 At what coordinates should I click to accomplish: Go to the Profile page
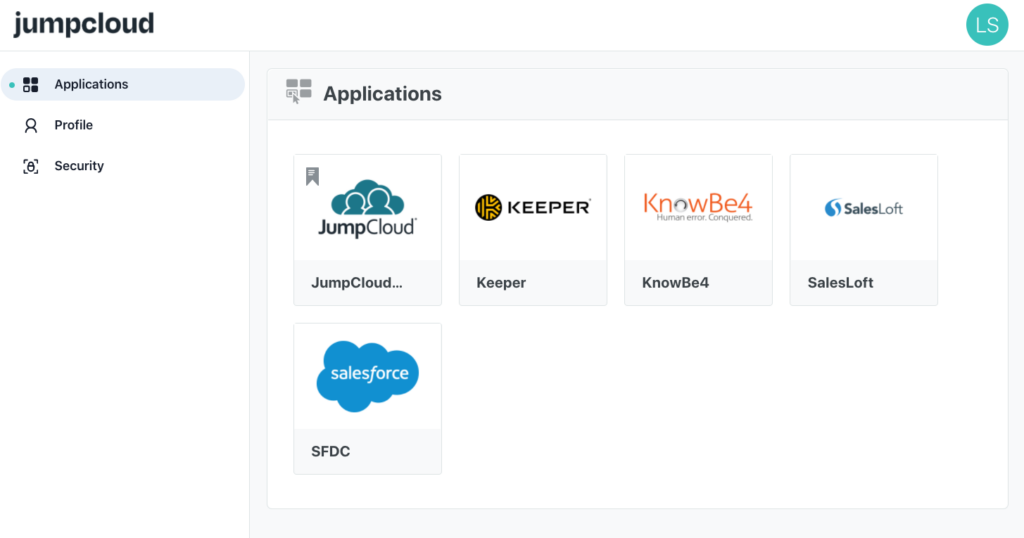pos(74,126)
